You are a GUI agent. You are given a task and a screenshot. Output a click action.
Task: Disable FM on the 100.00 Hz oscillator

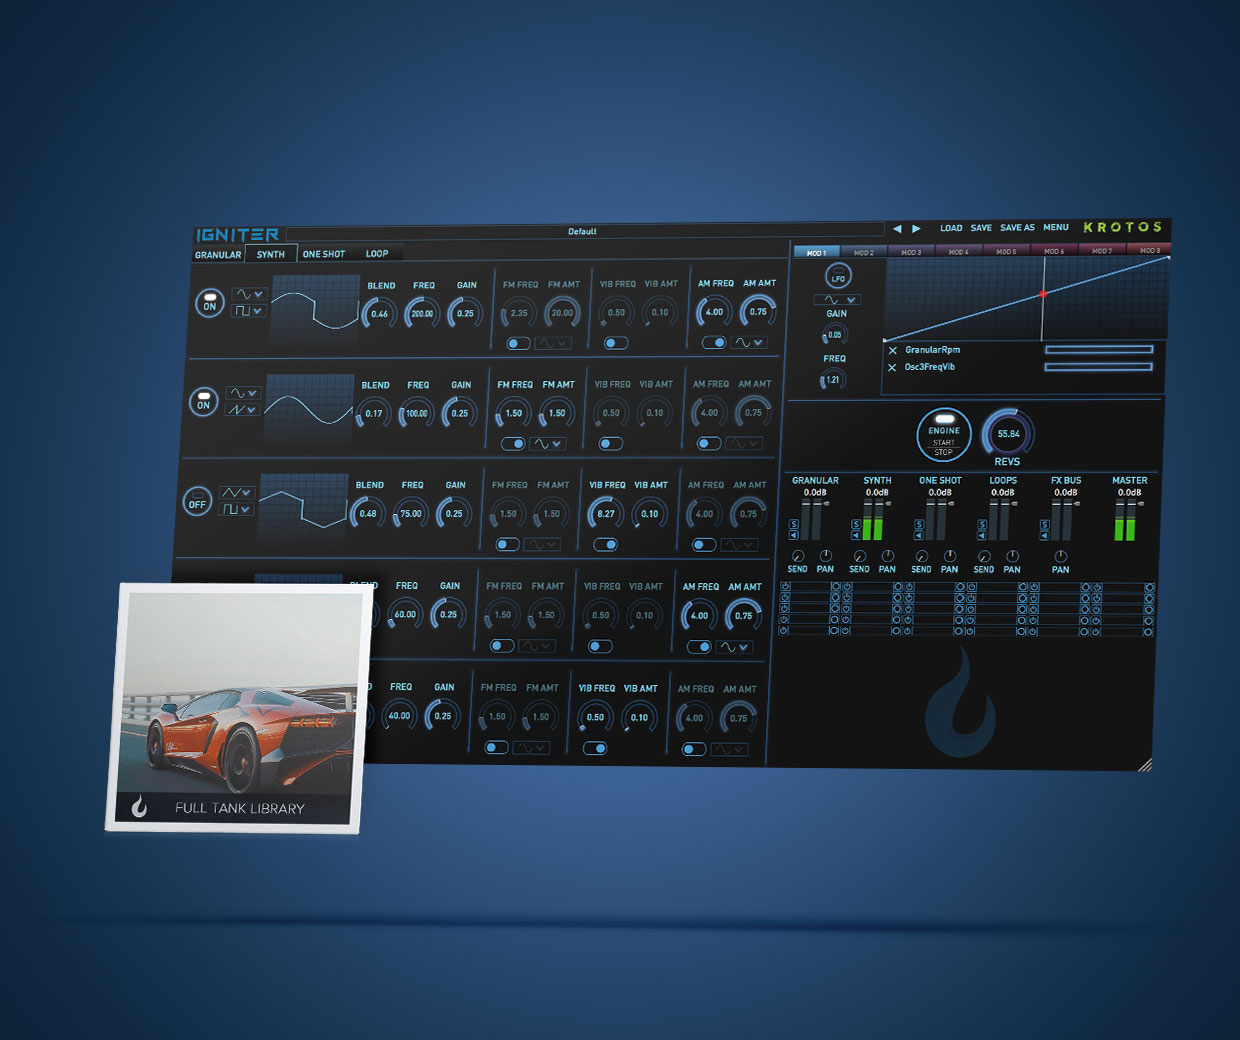tap(513, 443)
